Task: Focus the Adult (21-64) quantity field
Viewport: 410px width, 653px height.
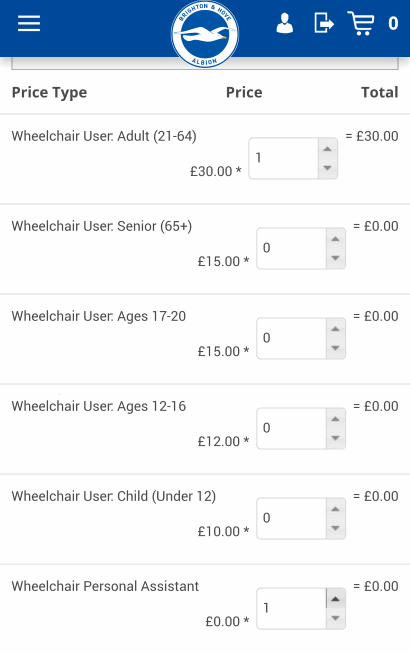Action: pyautogui.click(x=283, y=158)
